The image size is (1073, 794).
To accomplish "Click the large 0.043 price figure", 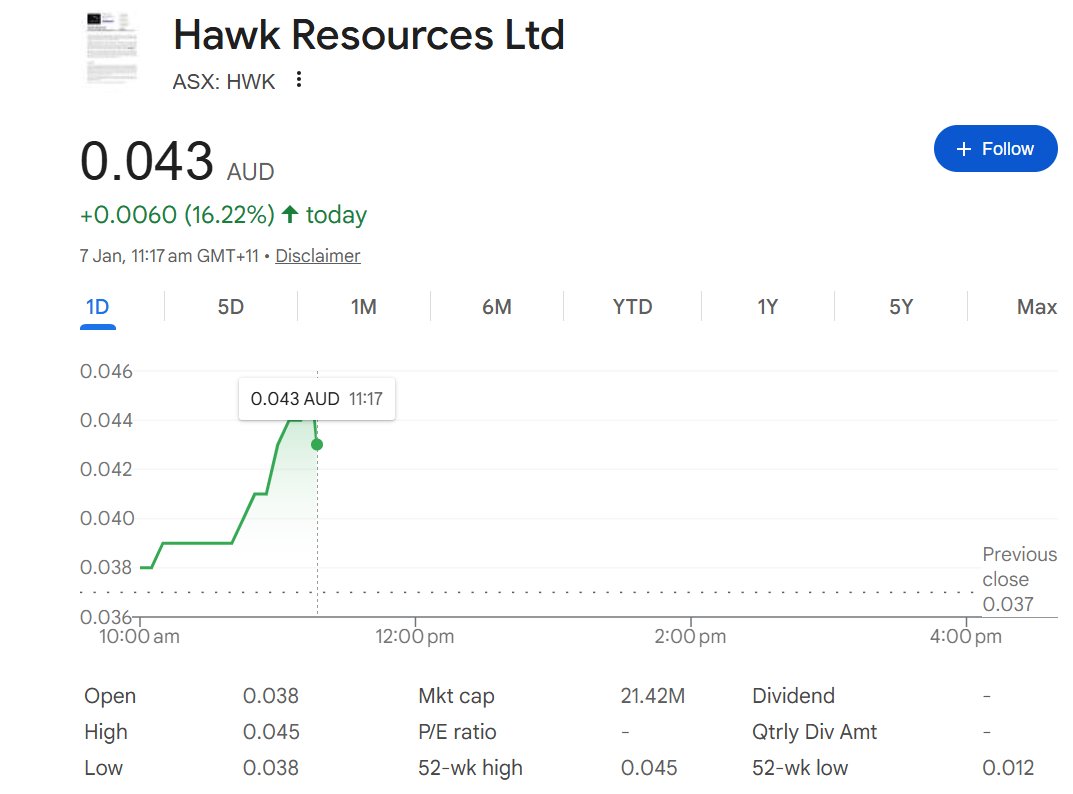I will tap(147, 162).
